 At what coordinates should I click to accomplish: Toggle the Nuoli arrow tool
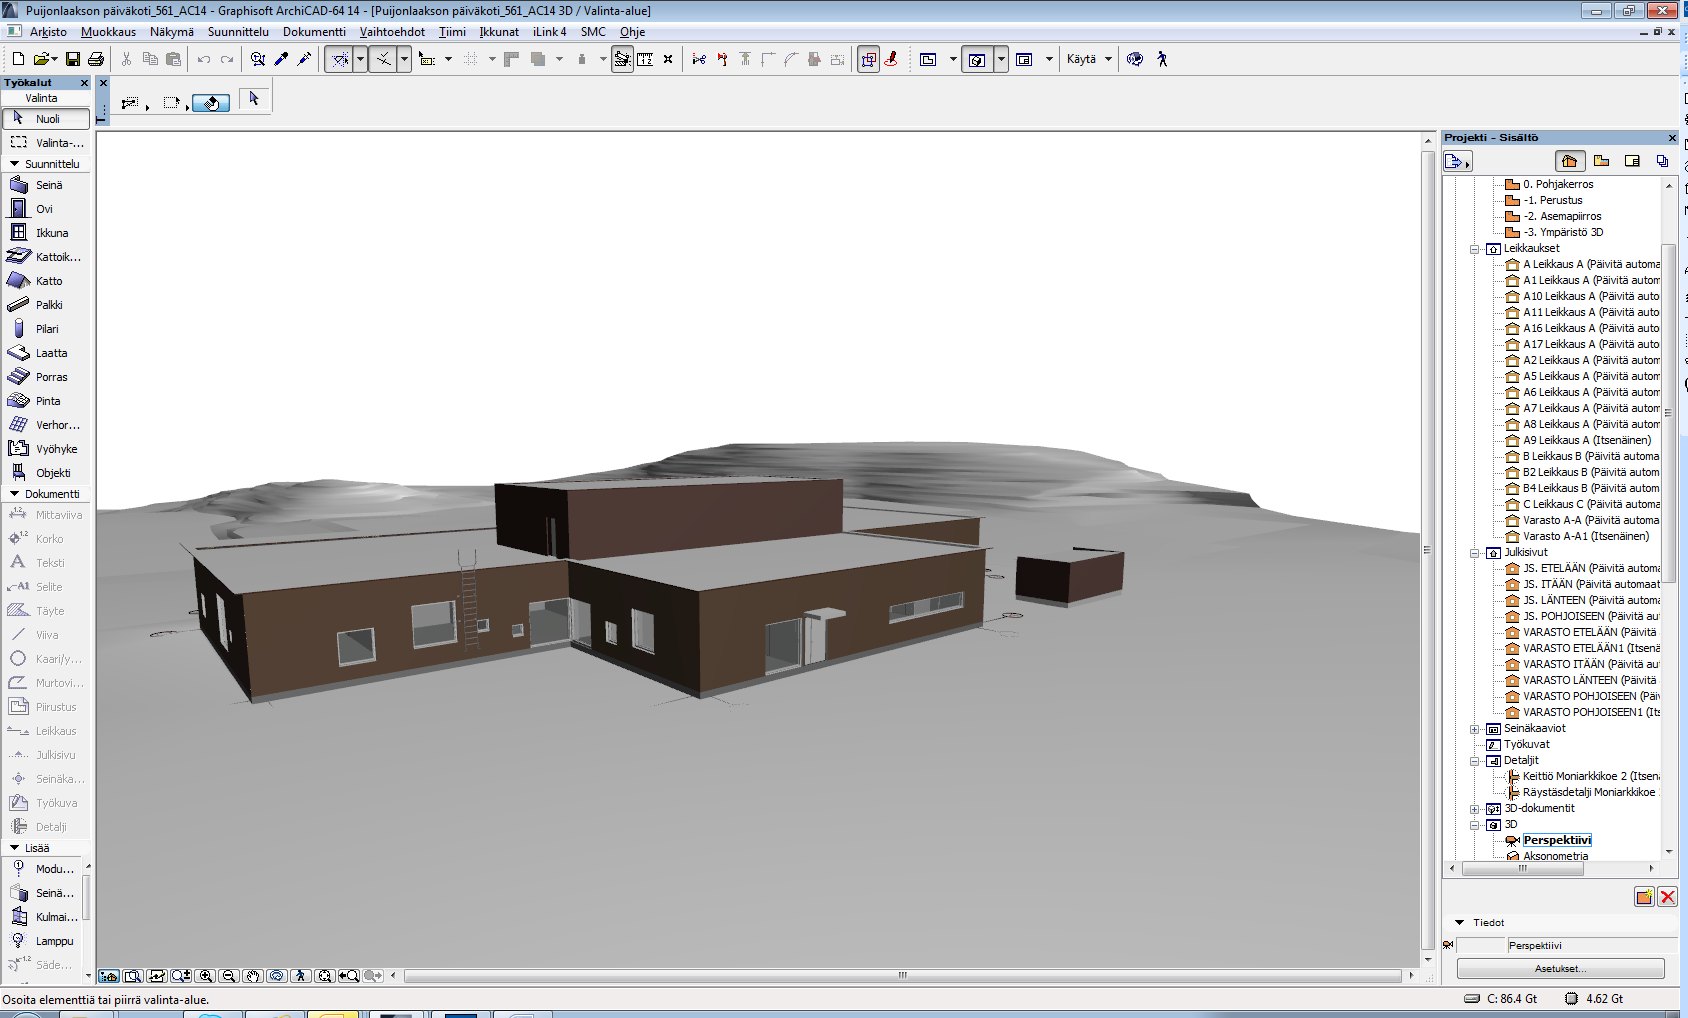(x=46, y=119)
